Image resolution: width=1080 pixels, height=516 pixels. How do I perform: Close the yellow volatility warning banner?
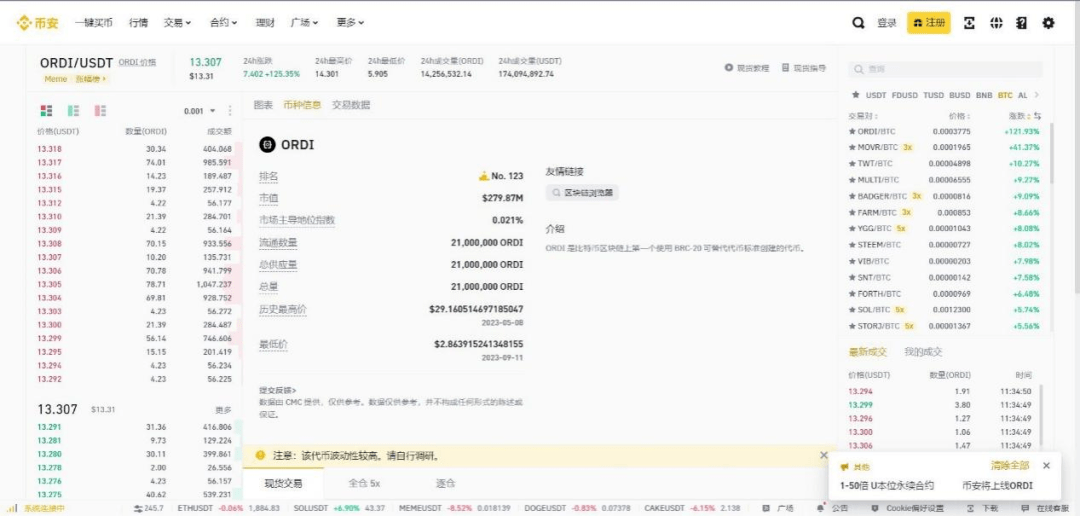[824, 455]
